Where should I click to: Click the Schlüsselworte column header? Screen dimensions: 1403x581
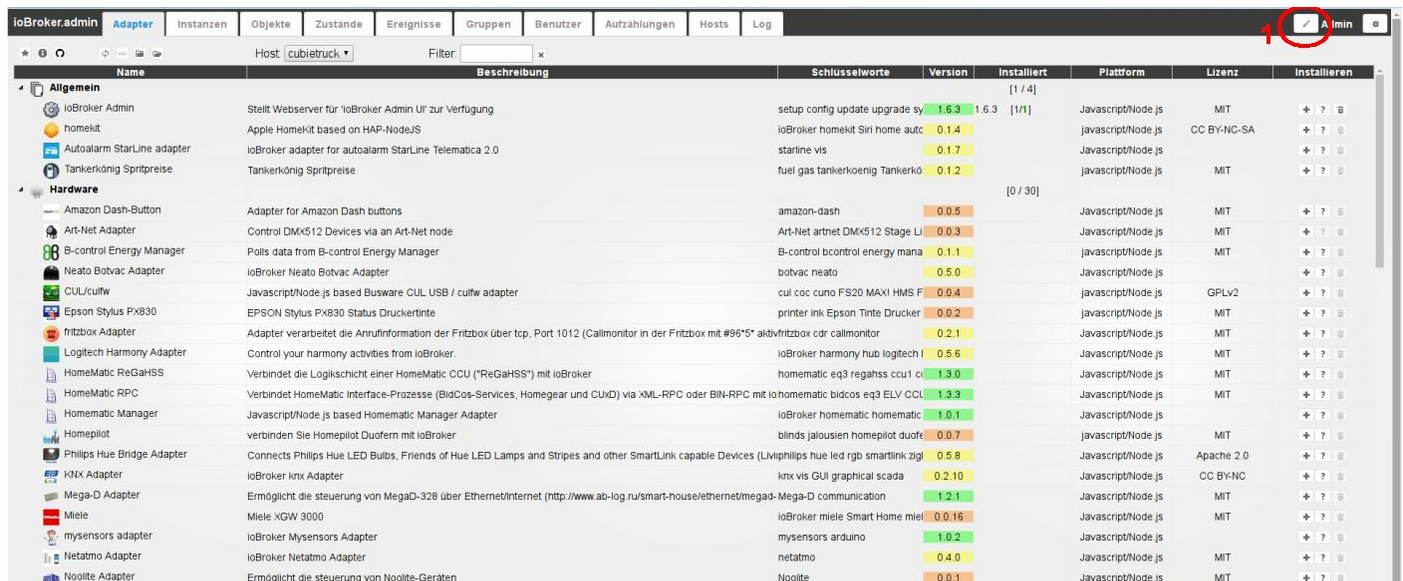(850, 73)
